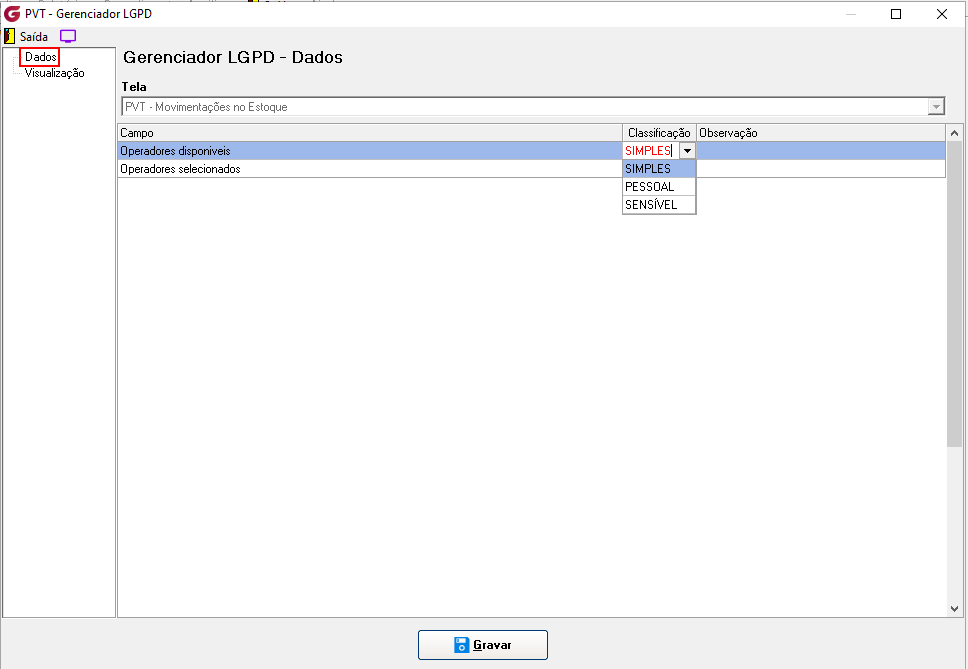Click the Gravar button

483,645
